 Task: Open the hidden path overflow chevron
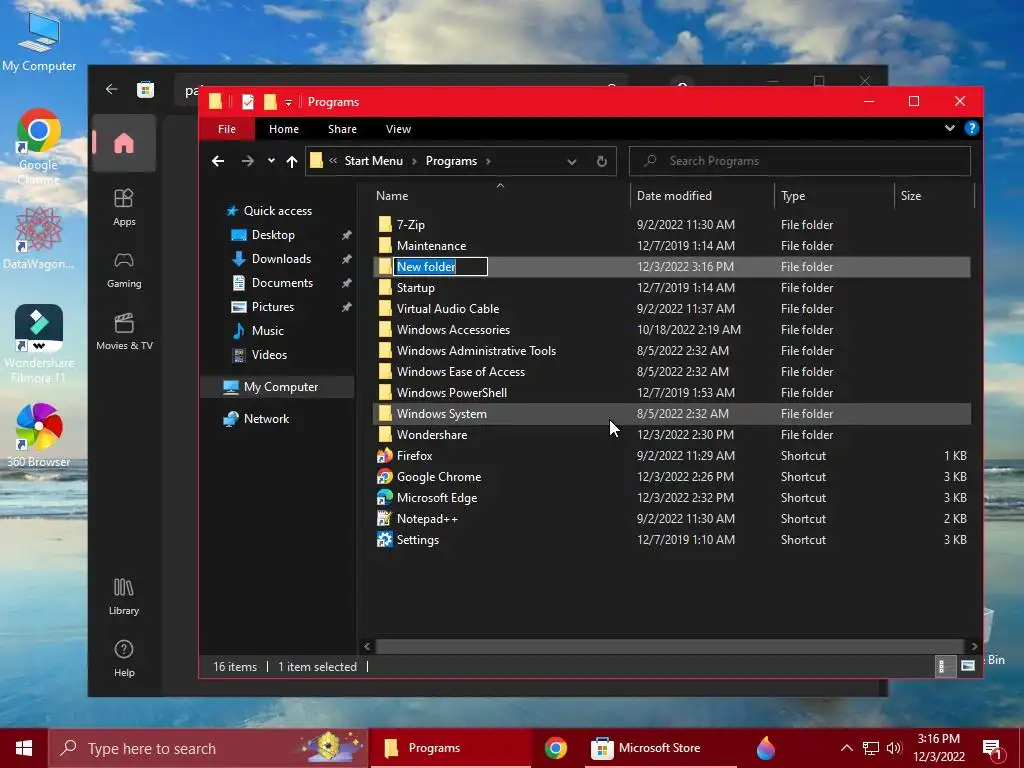pyautogui.click(x=333, y=161)
